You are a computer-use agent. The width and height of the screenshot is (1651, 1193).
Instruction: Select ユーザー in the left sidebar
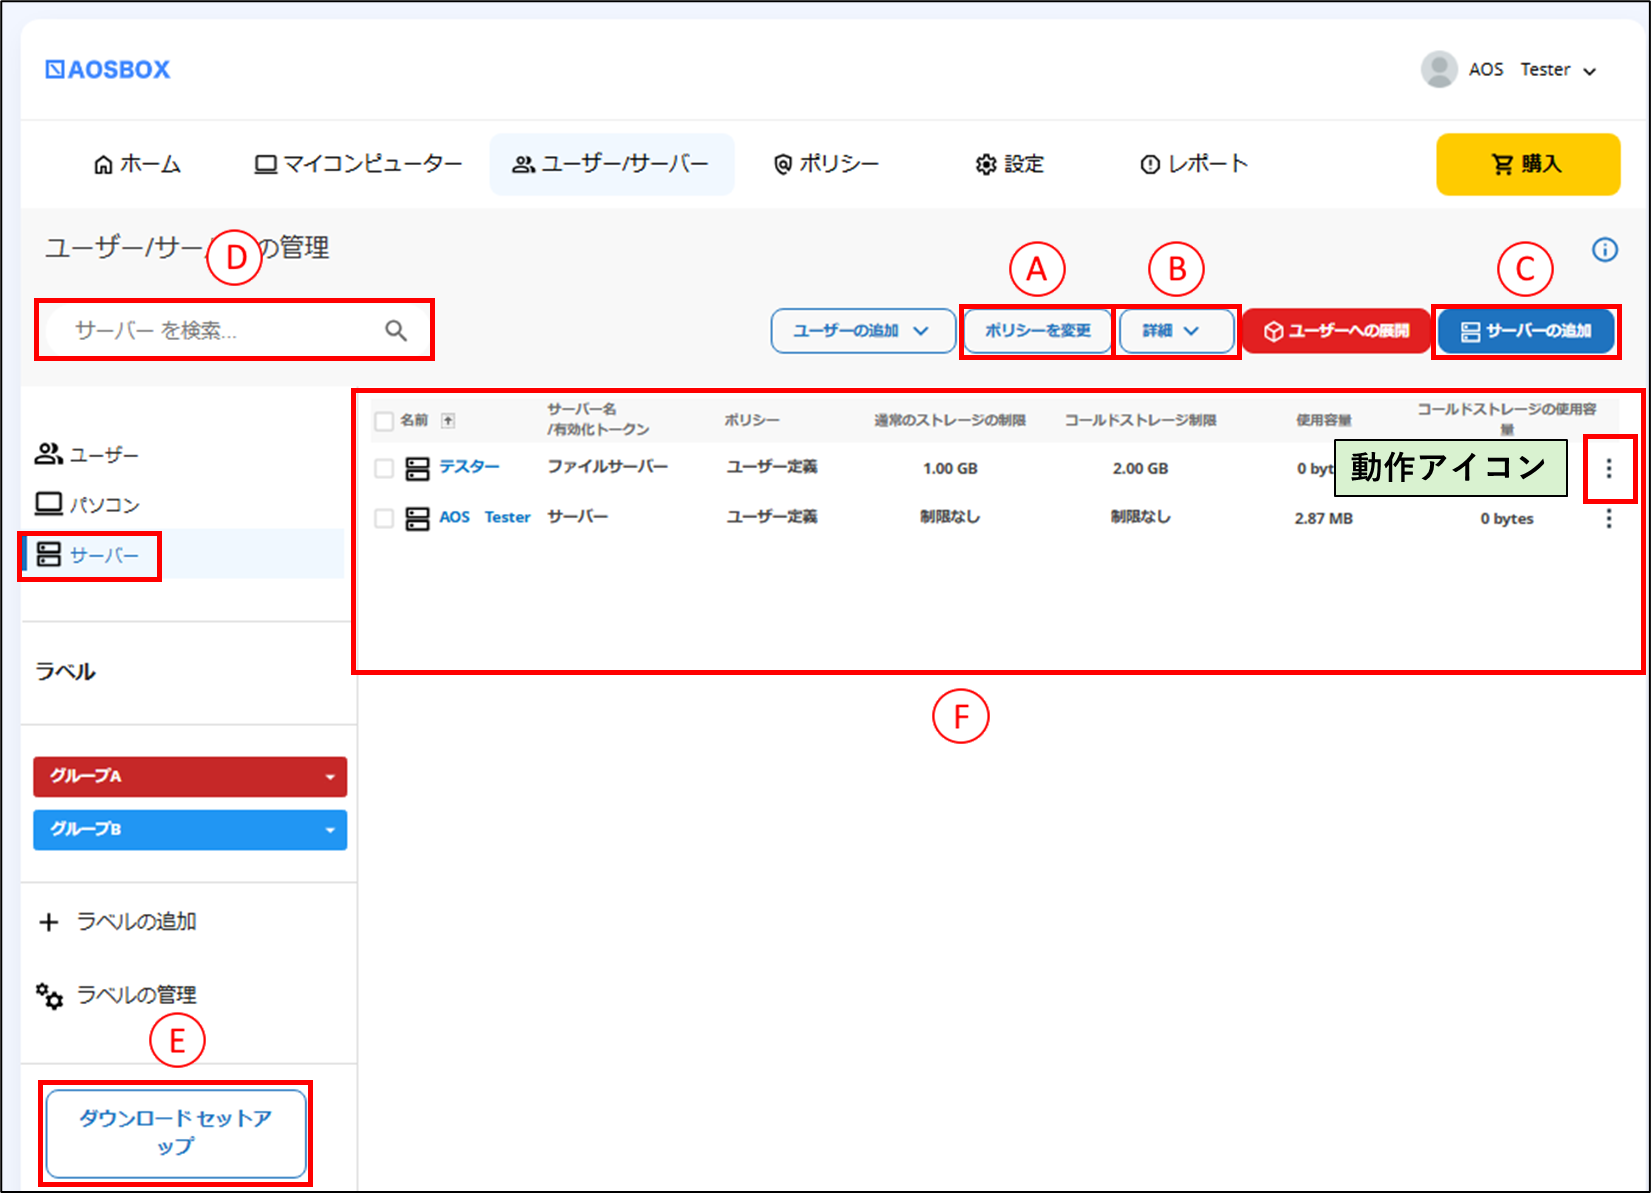(x=87, y=455)
